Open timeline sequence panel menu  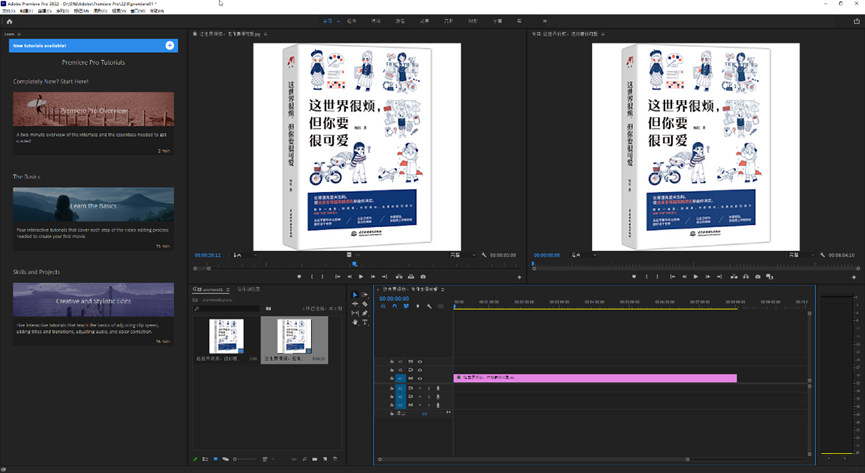pos(442,289)
